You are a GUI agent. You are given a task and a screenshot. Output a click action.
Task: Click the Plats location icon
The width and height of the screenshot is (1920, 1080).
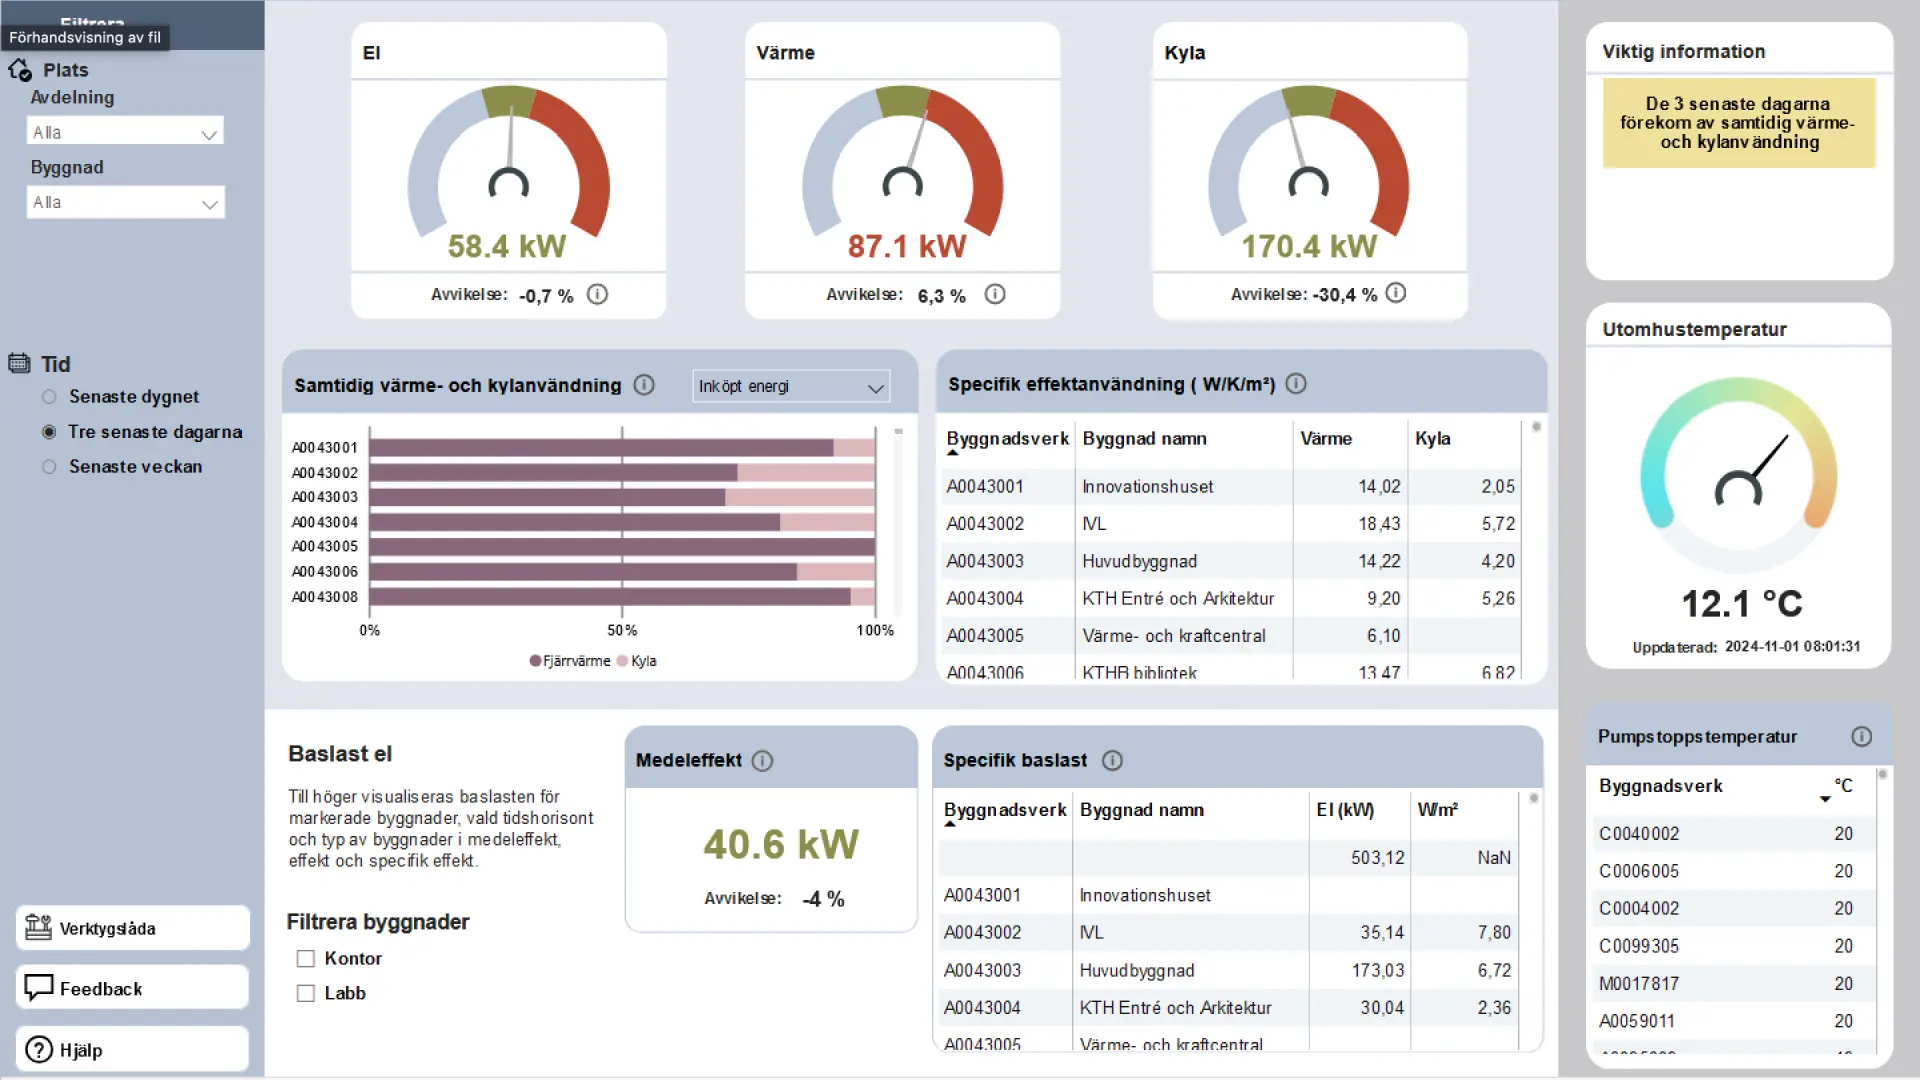(x=20, y=70)
